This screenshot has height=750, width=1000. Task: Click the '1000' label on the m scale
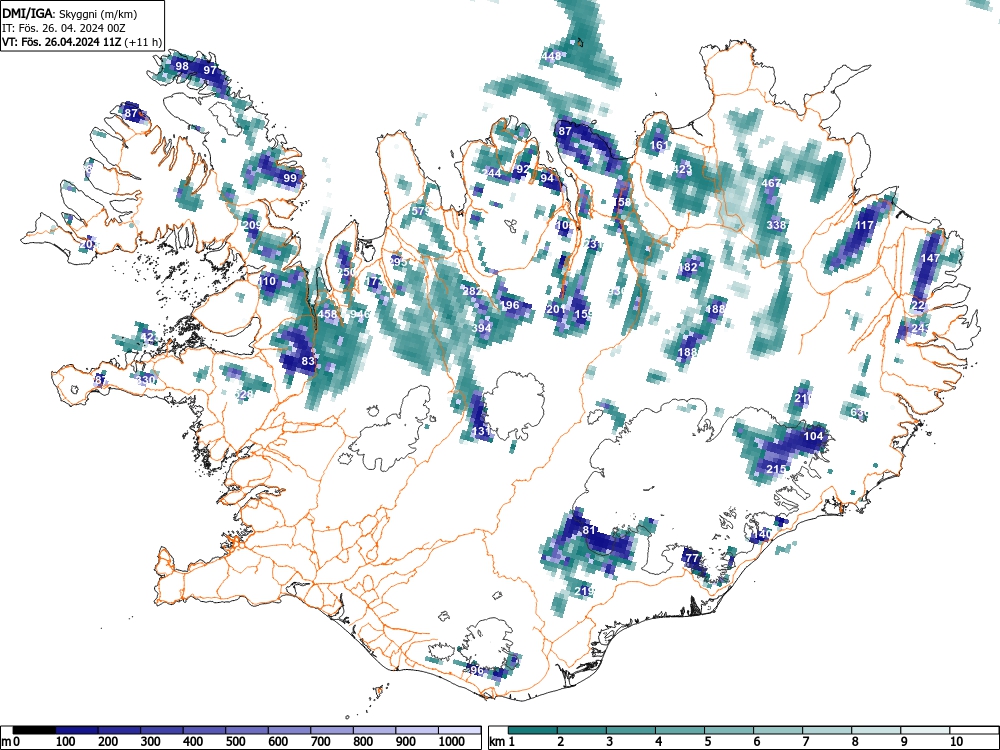point(451,742)
